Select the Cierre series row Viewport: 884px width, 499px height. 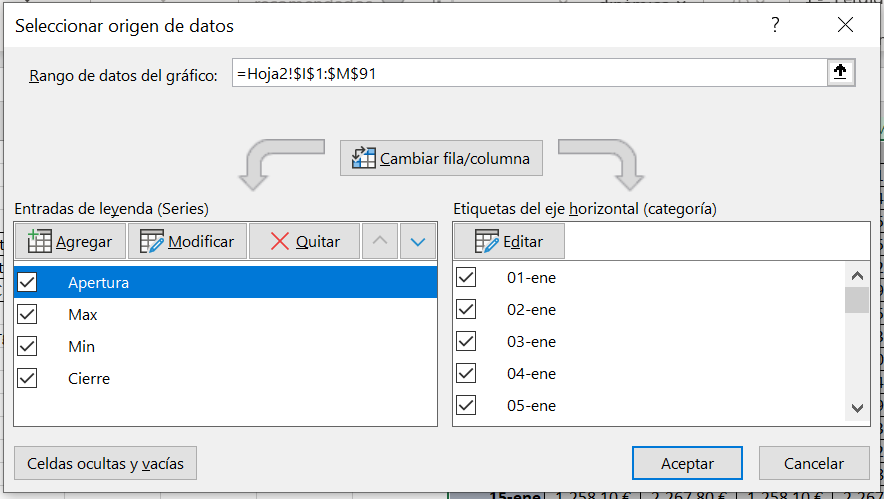[x=226, y=378]
